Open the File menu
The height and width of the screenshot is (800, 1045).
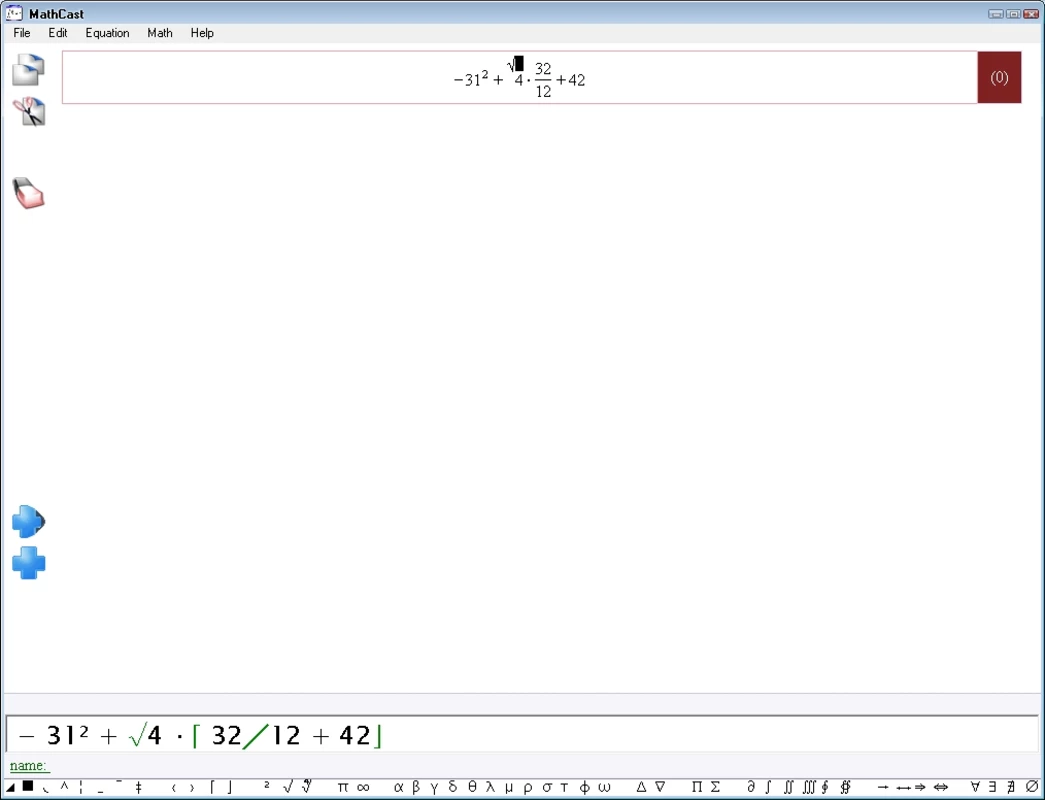point(21,33)
